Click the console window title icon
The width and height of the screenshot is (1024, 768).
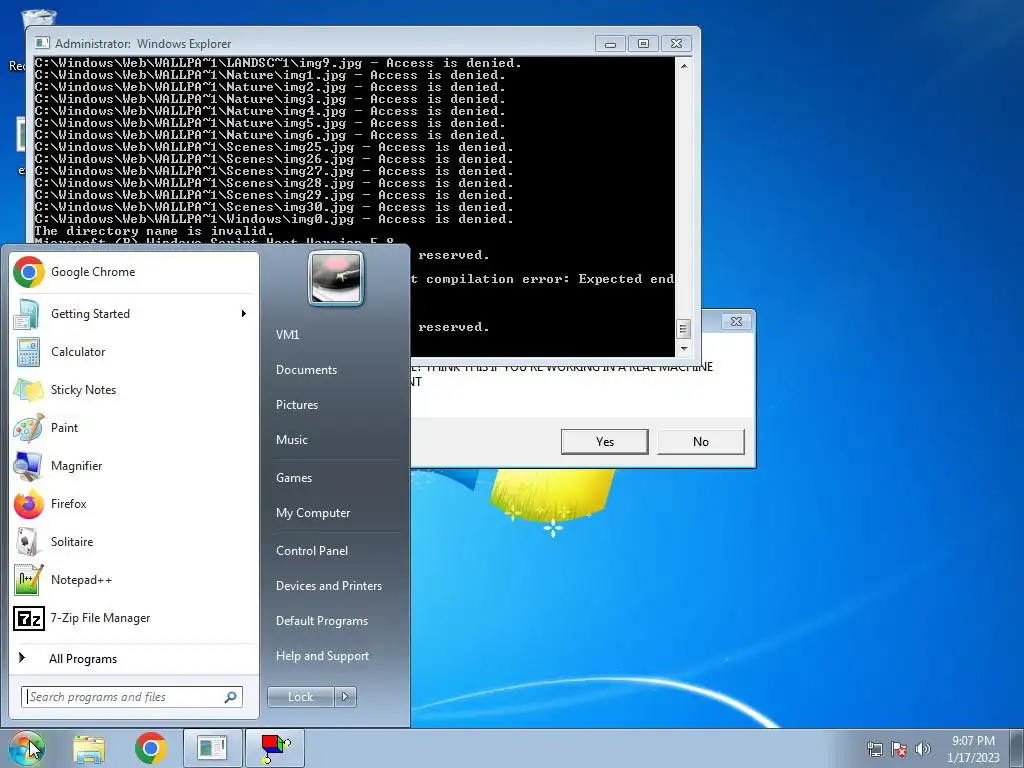click(x=42, y=43)
